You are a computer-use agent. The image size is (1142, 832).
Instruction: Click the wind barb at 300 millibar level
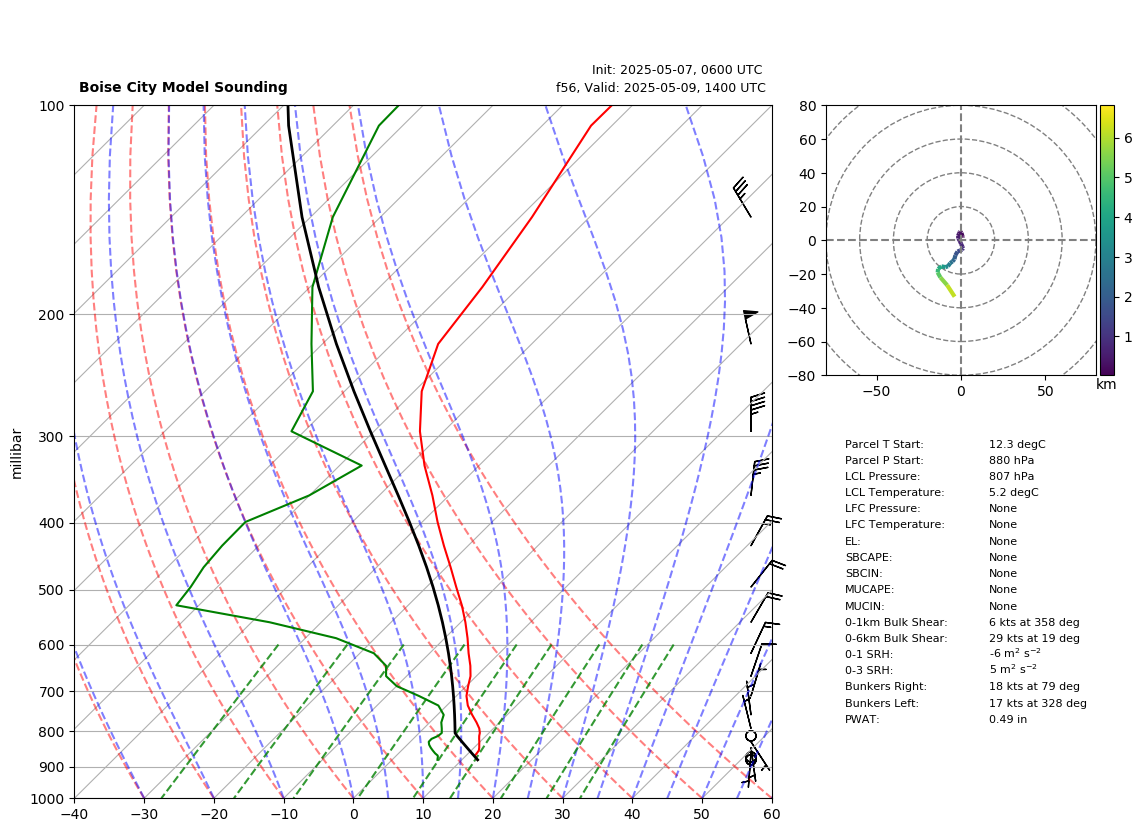click(757, 412)
